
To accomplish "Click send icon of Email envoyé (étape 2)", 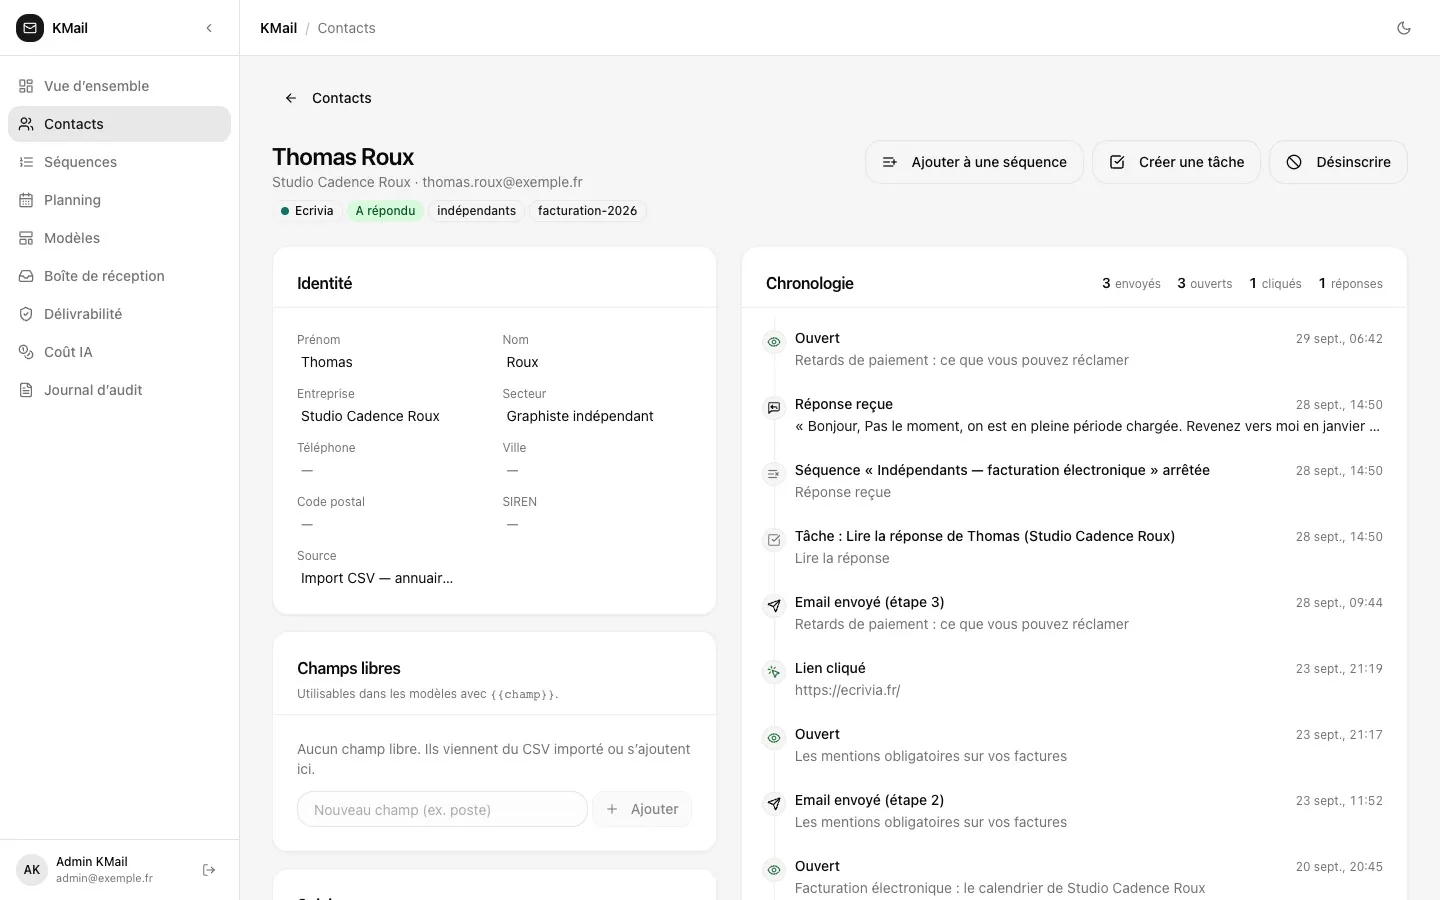I will [x=773, y=804].
